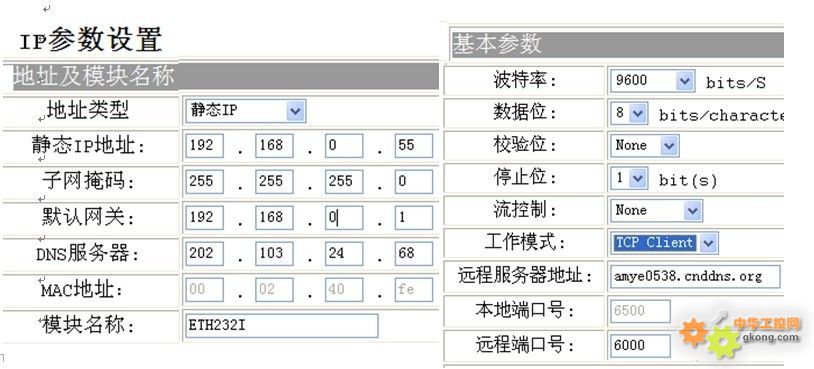This screenshot has width=814, height=369.
Task: Click the disabled 本地端口号 field showing 6500
Action: pos(641,311)
